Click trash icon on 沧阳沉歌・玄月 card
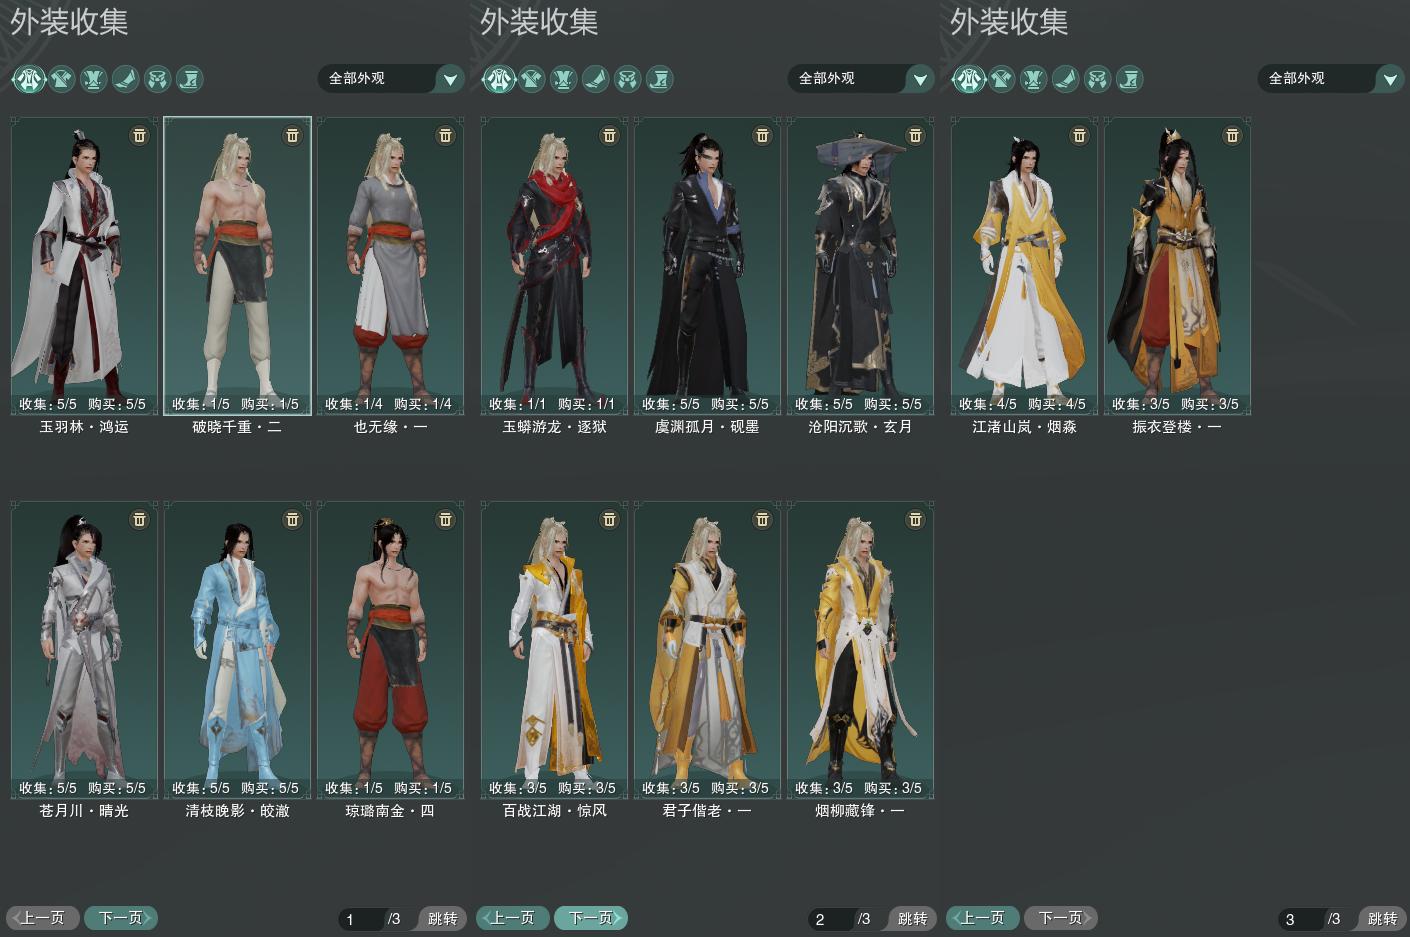The image size is (1410, 937). coord(915,135)
